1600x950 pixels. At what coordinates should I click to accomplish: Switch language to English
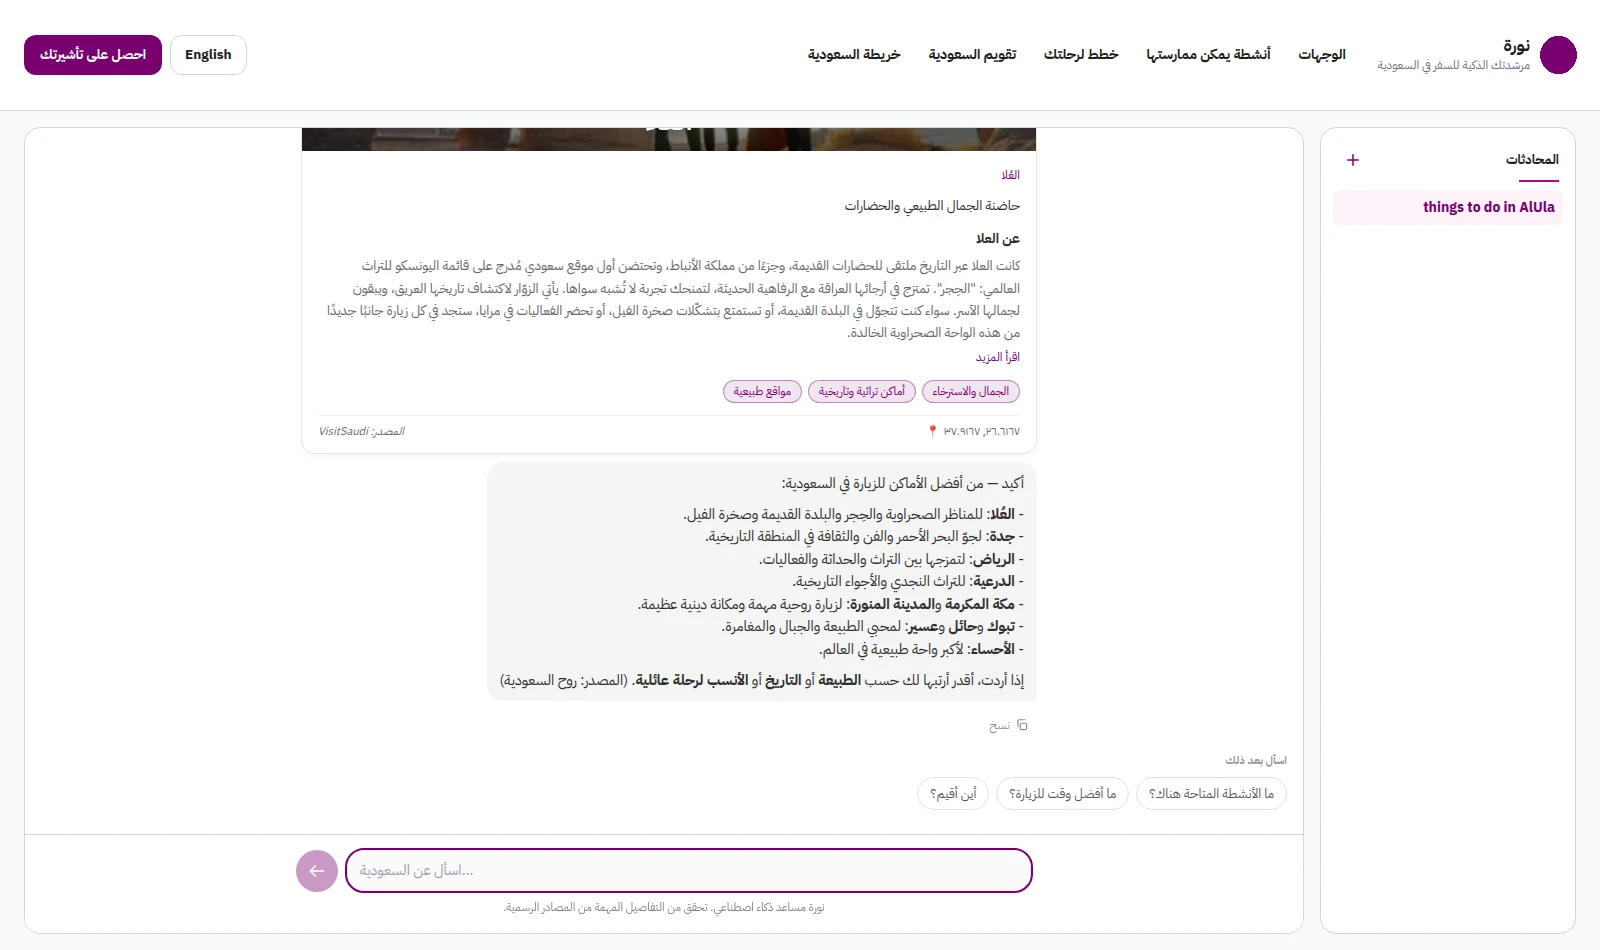208,55
